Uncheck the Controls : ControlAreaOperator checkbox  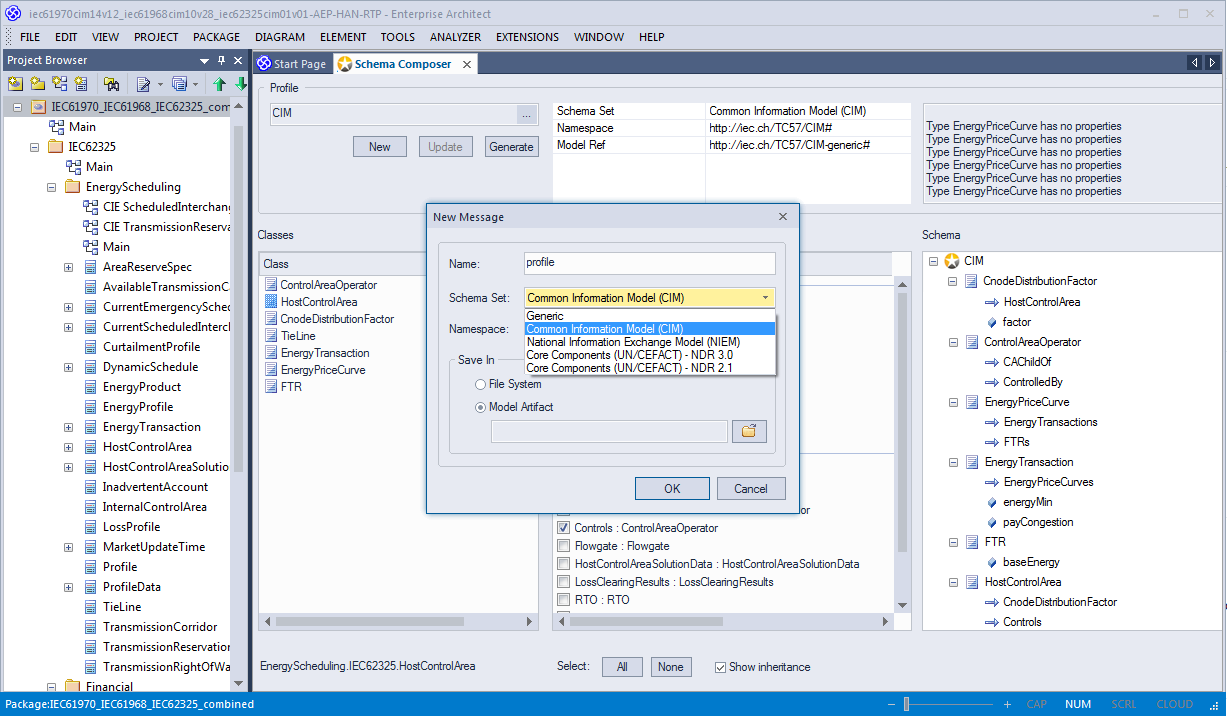(x=564, y=528)
